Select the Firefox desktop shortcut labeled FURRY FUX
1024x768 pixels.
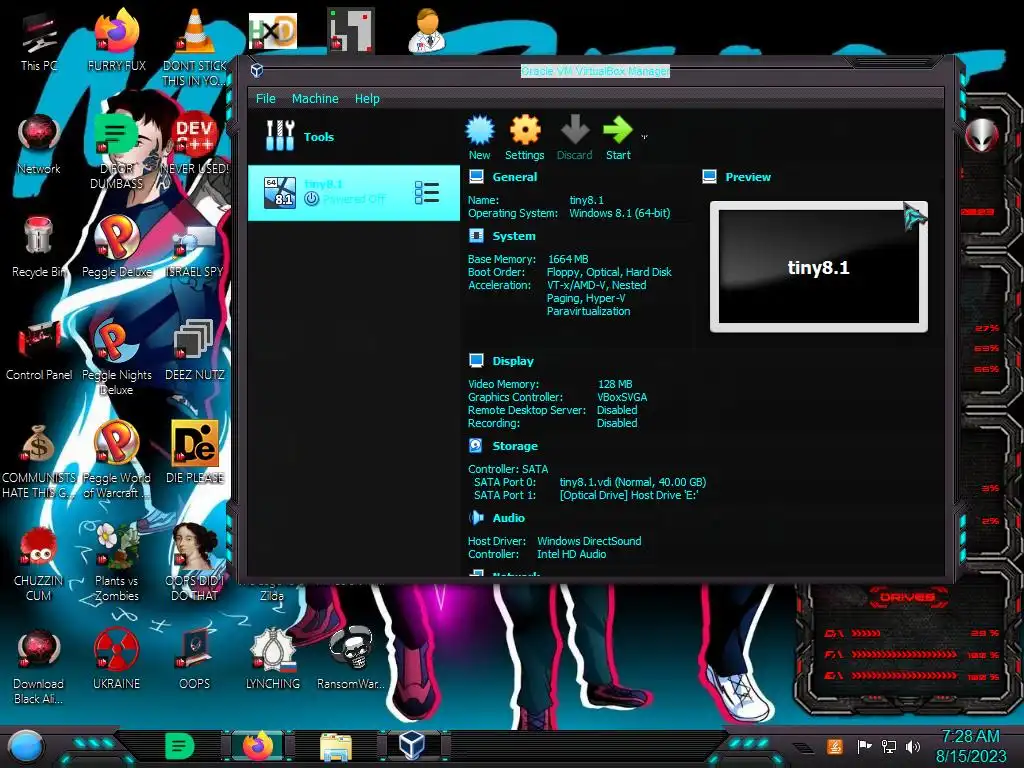pyautogui.click(x=116, y=40)
